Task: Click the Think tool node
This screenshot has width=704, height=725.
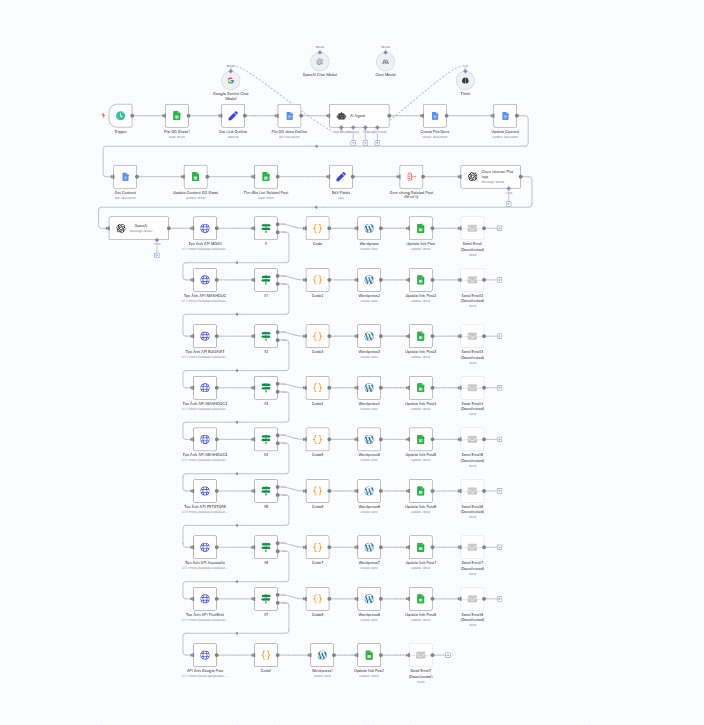Action: (465, 81)
